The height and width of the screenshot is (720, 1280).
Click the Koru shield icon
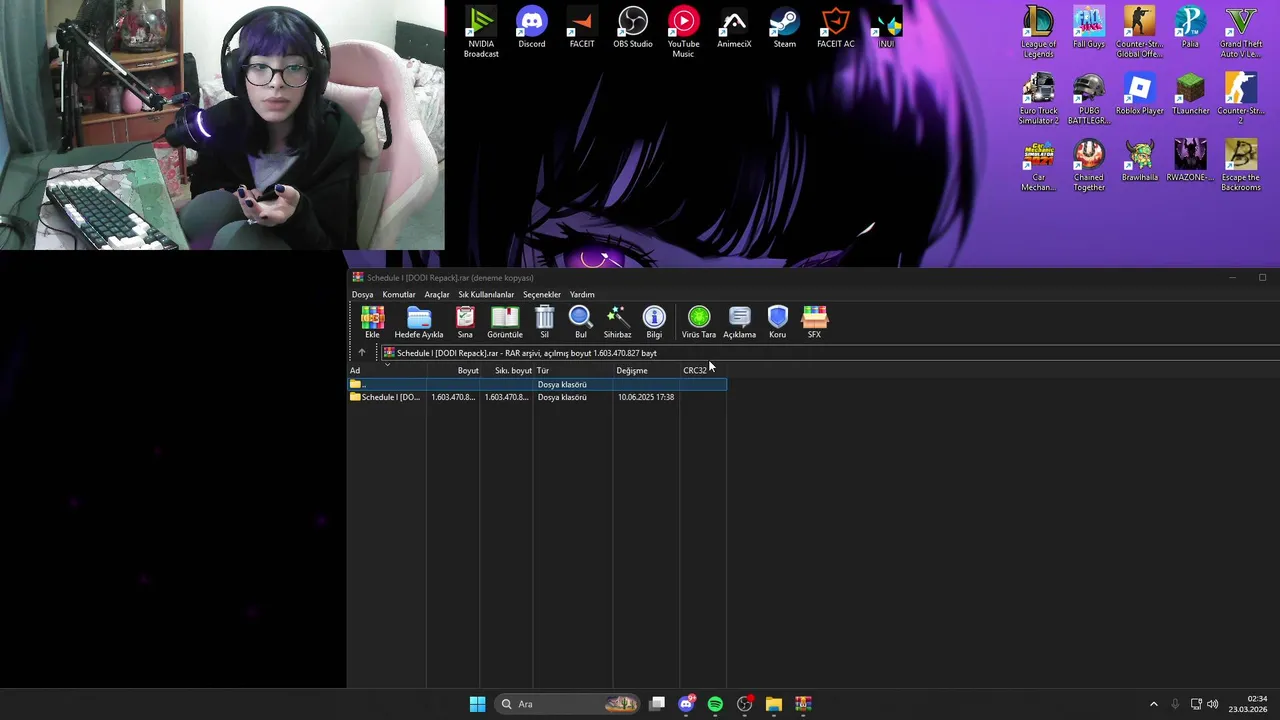(778, 322)
